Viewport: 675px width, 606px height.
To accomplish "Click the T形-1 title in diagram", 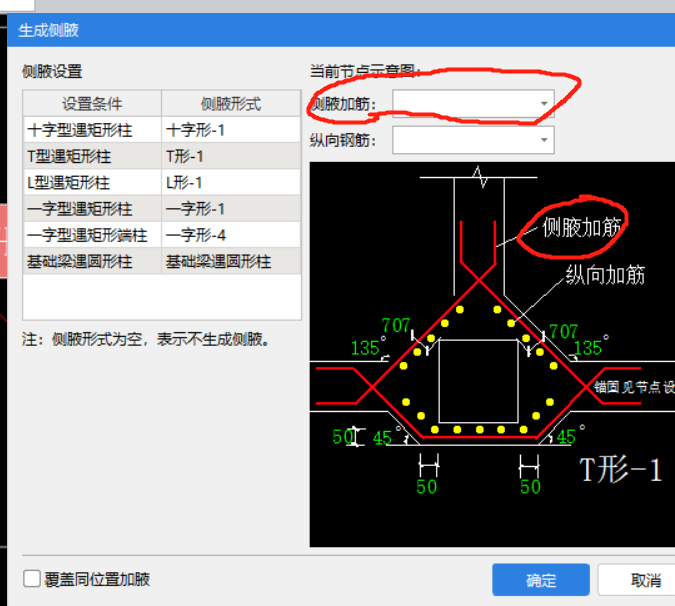I will [620, 470].
